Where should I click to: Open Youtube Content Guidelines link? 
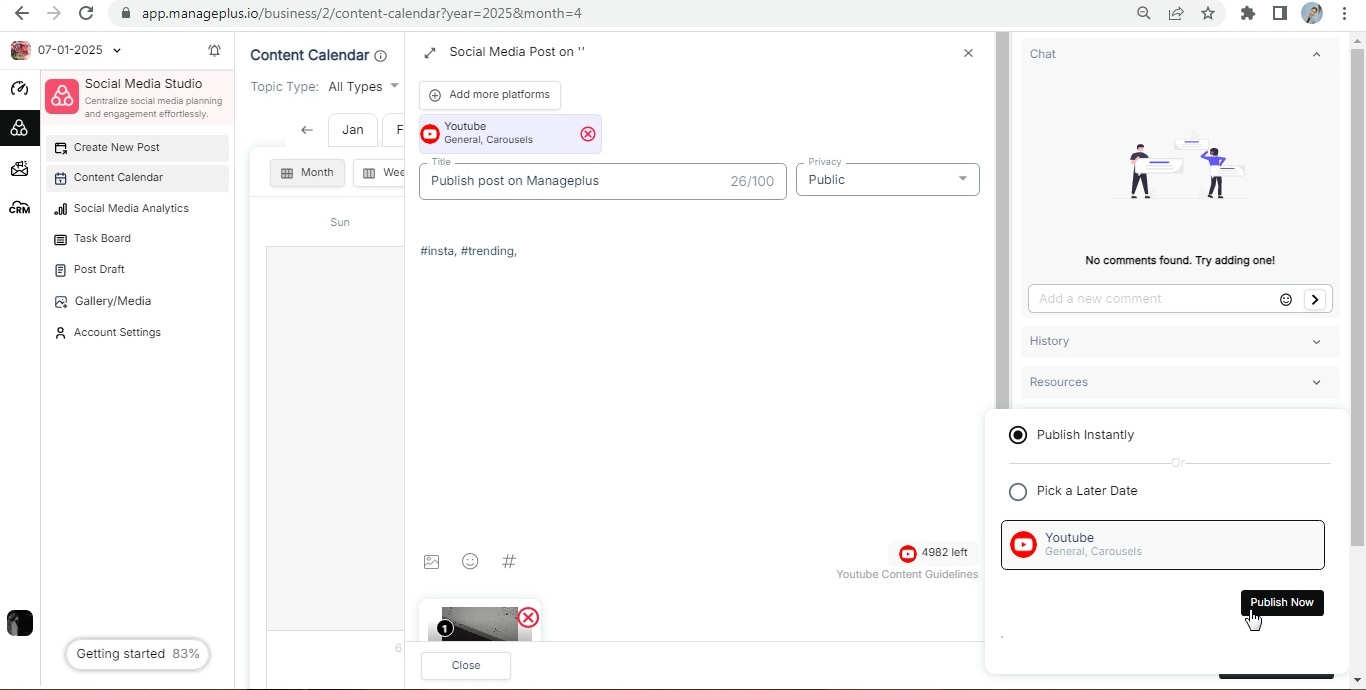click(x=907, y=575)
